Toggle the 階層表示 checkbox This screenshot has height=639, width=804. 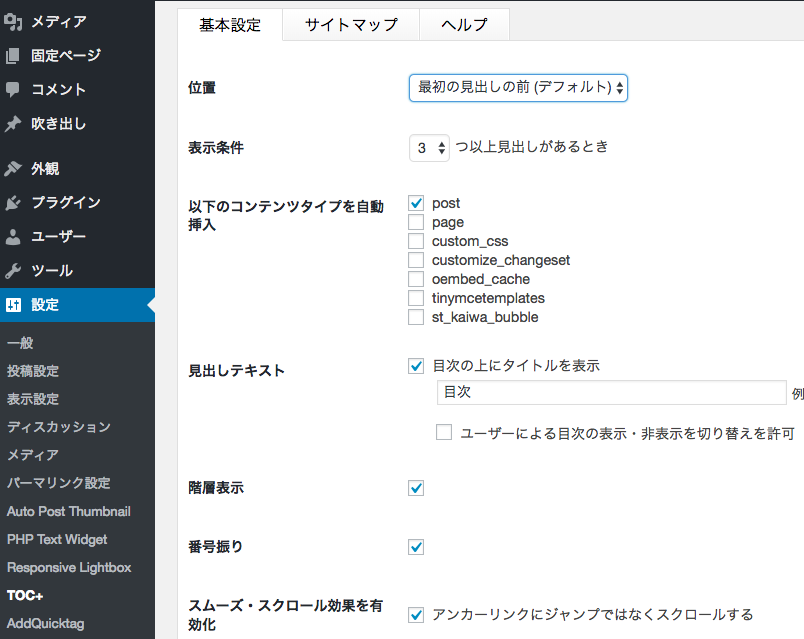pyautogui.click(x=416, y=488)
